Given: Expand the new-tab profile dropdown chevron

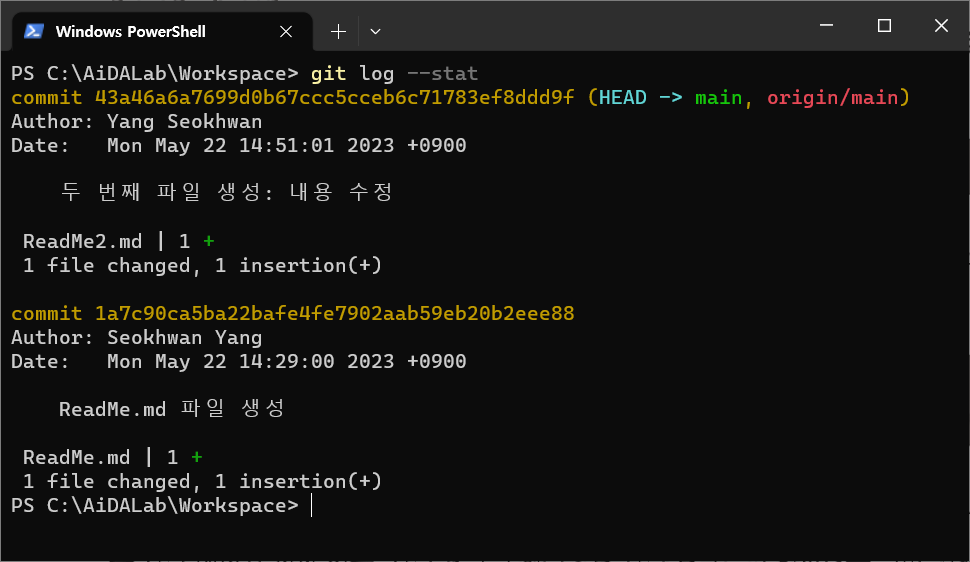Looking at the screenshot, I should 375,32.
